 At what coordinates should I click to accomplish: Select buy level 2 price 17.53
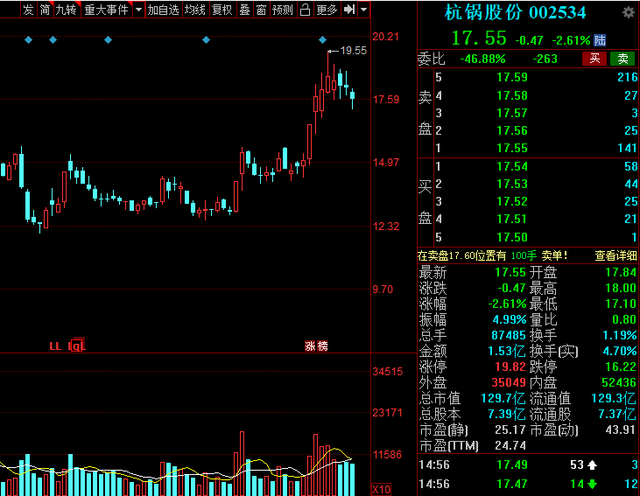click(512, 184)
